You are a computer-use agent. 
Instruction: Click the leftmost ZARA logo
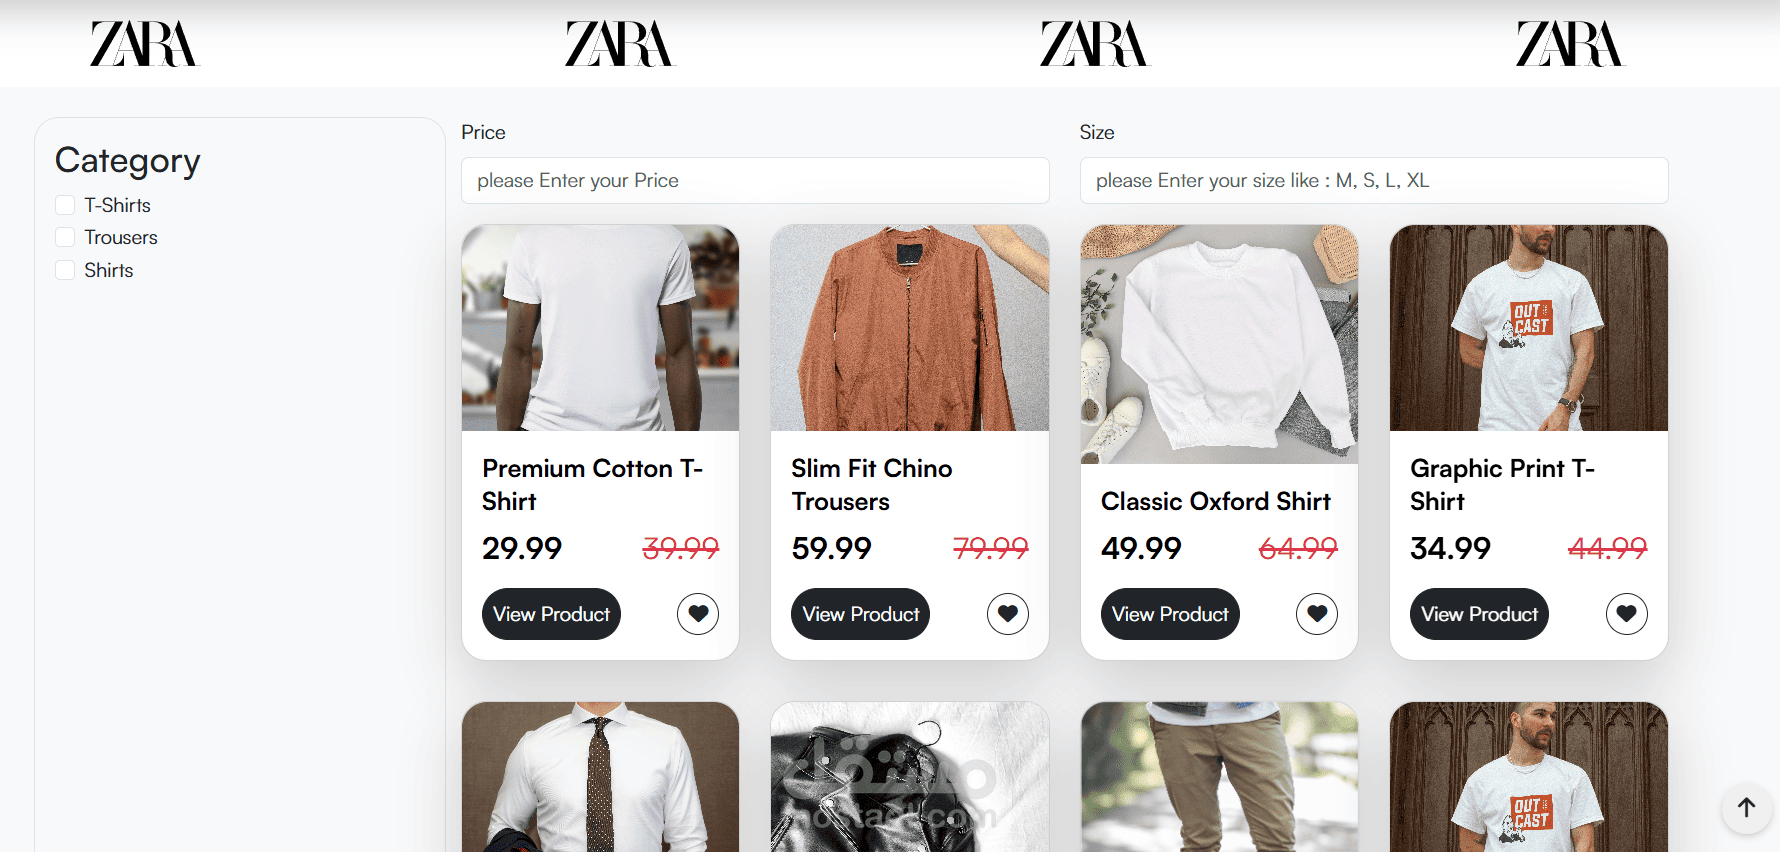(x=144, y=44)
